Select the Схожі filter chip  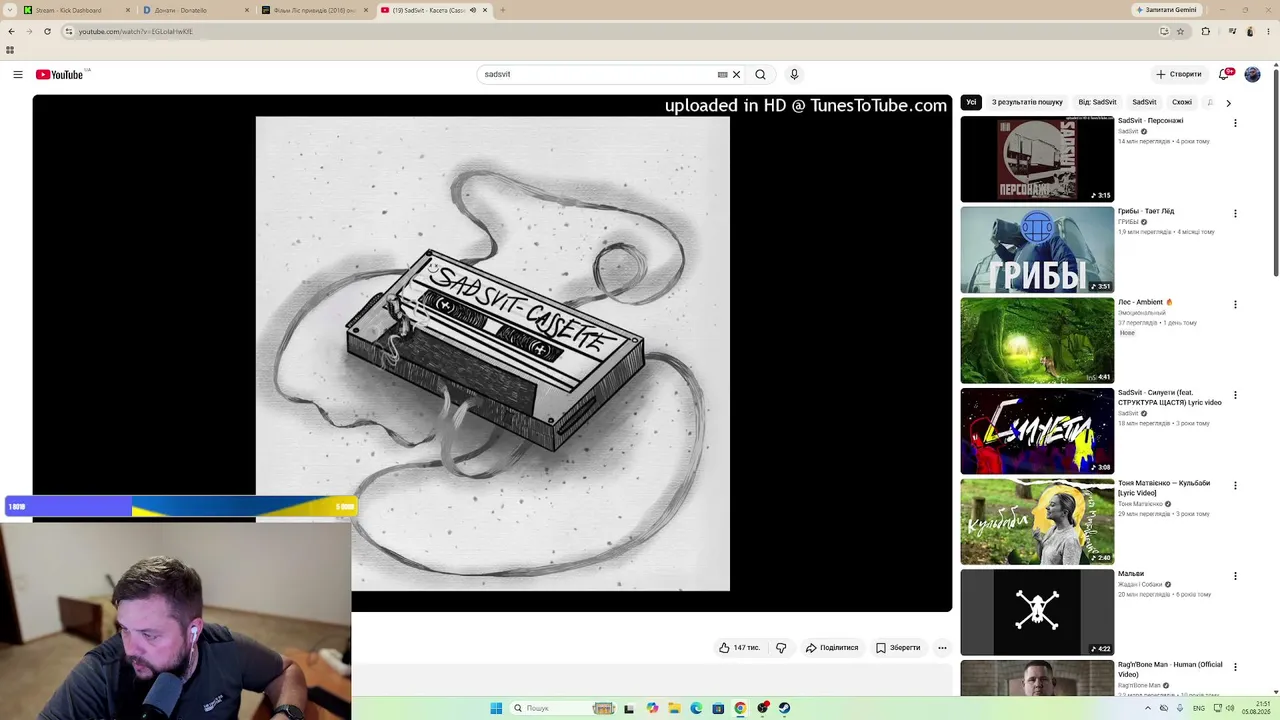tap(1182, 102)
